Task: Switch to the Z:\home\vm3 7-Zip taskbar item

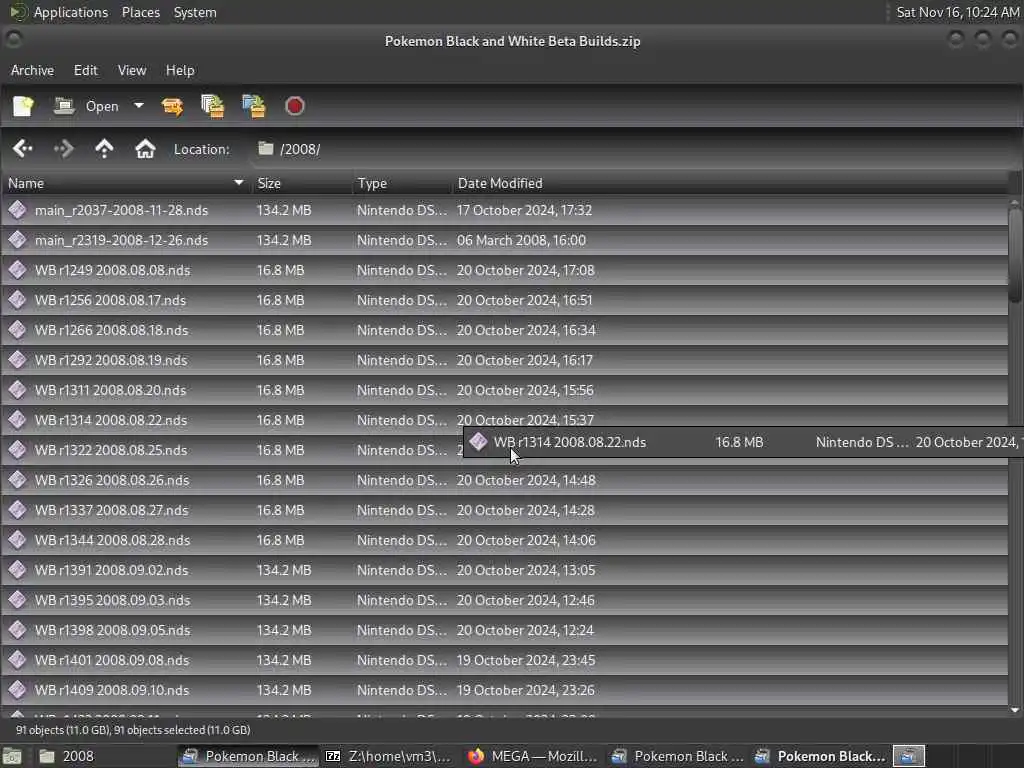Action: coord(389,756)
